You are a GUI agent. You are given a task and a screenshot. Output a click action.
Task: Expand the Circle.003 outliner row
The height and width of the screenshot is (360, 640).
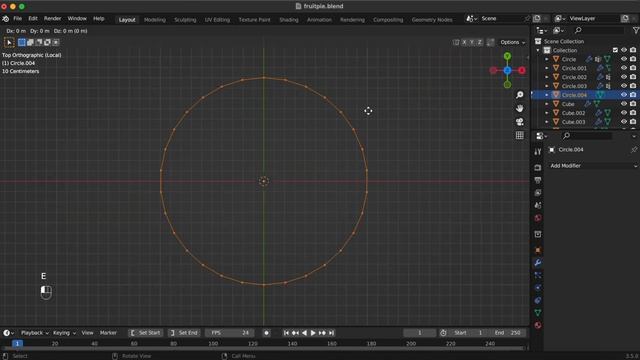coord(547,86)
